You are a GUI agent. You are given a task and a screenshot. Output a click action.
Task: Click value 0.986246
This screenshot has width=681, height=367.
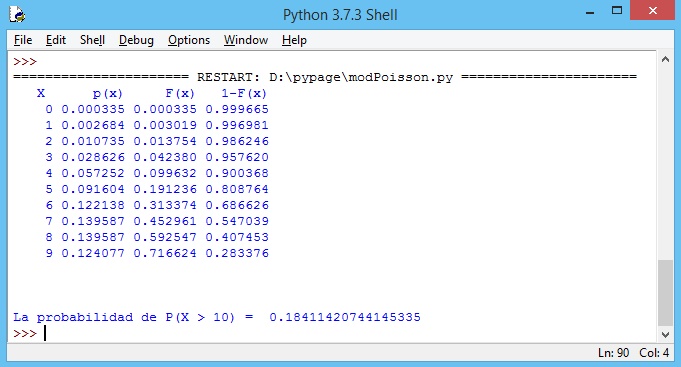(x=237, y=142)
